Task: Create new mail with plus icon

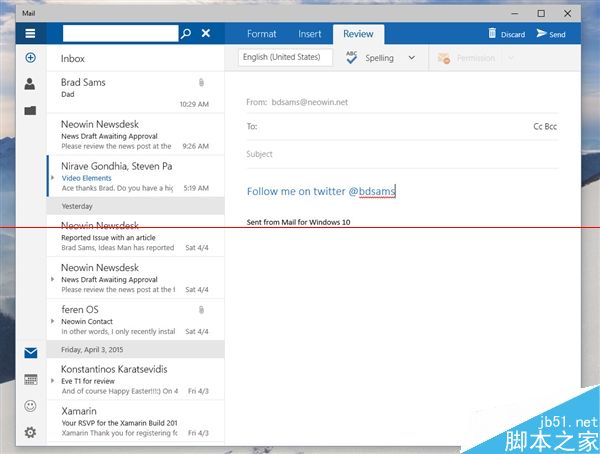Action: point(31,58)
